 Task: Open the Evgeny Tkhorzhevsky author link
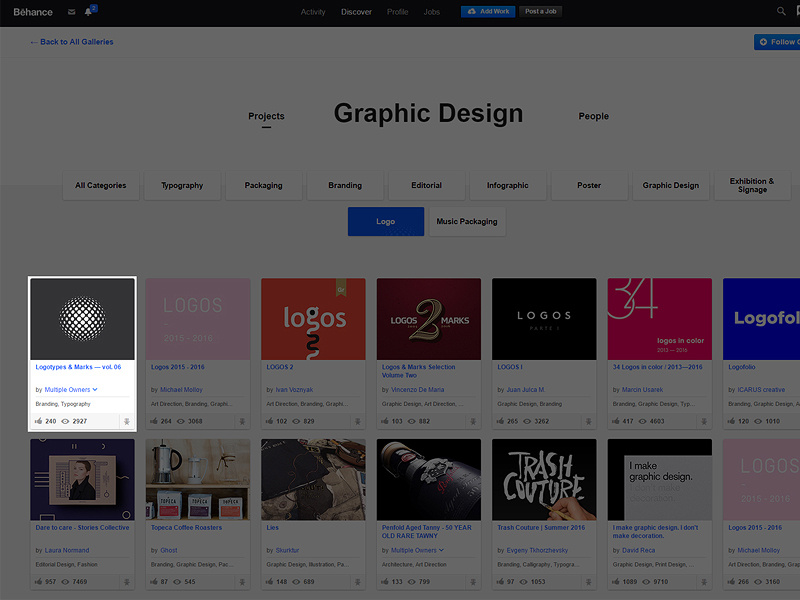(537, 550)
